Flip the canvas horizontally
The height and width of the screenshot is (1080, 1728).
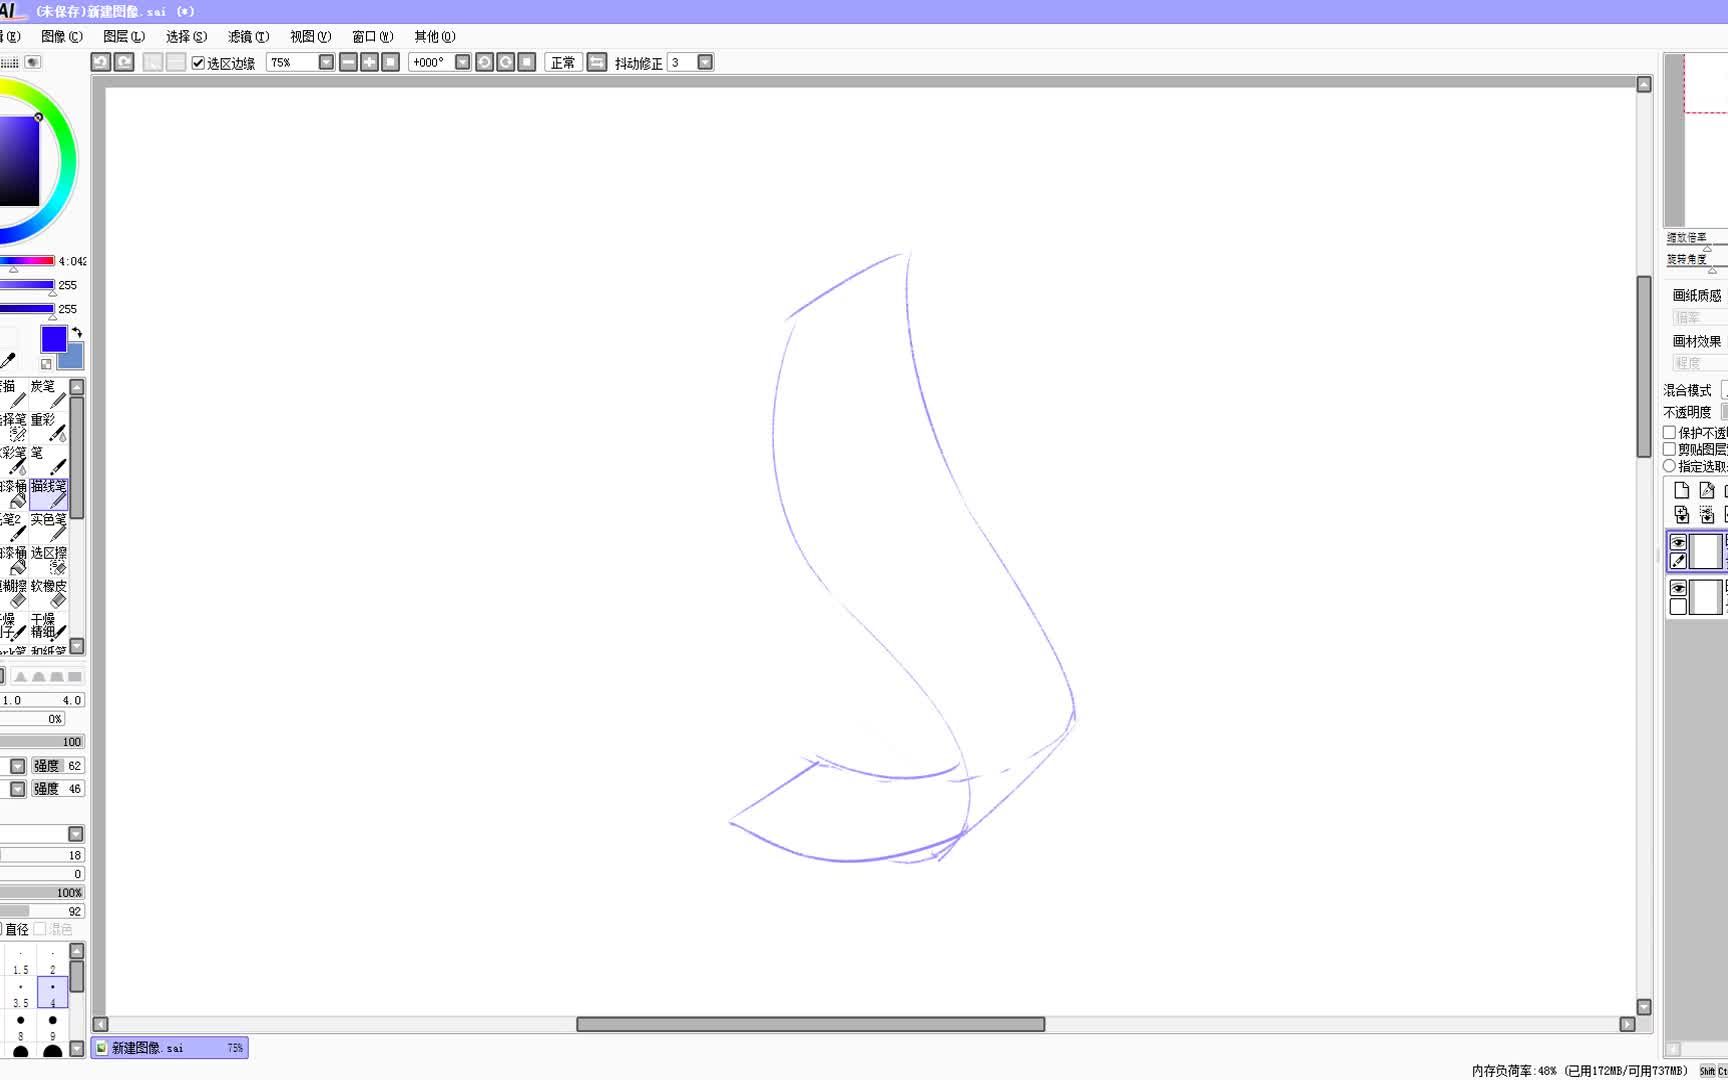click(597, 62)
